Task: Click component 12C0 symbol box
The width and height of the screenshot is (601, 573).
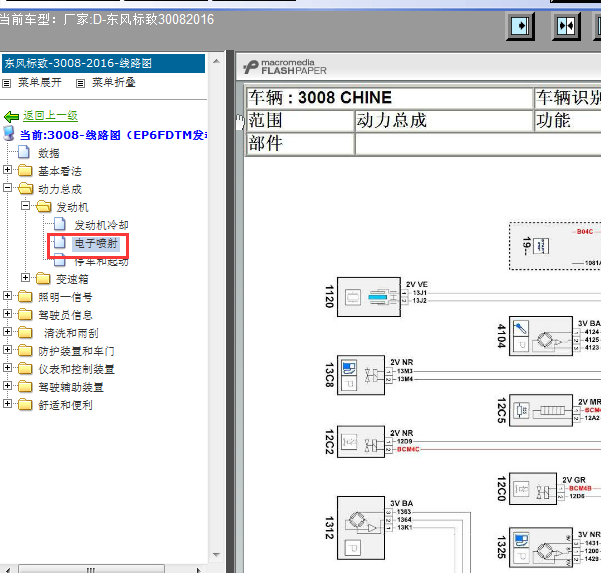Action: [x=533, y=489]
